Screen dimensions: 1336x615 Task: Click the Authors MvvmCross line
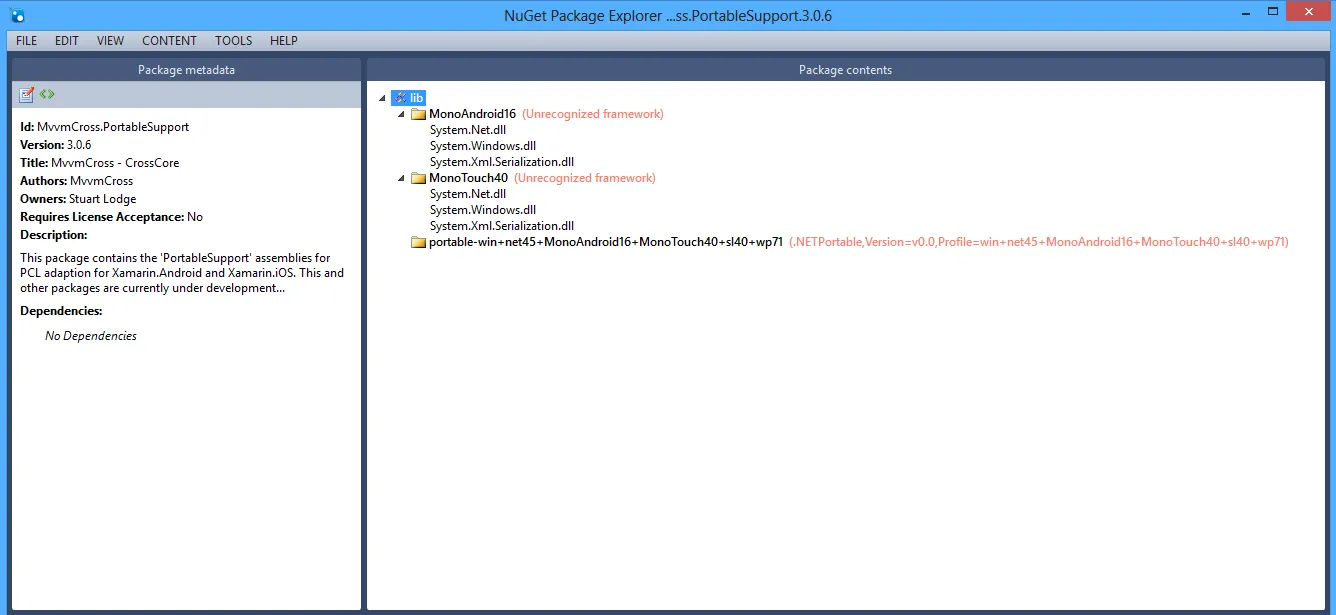pos(77,181)
